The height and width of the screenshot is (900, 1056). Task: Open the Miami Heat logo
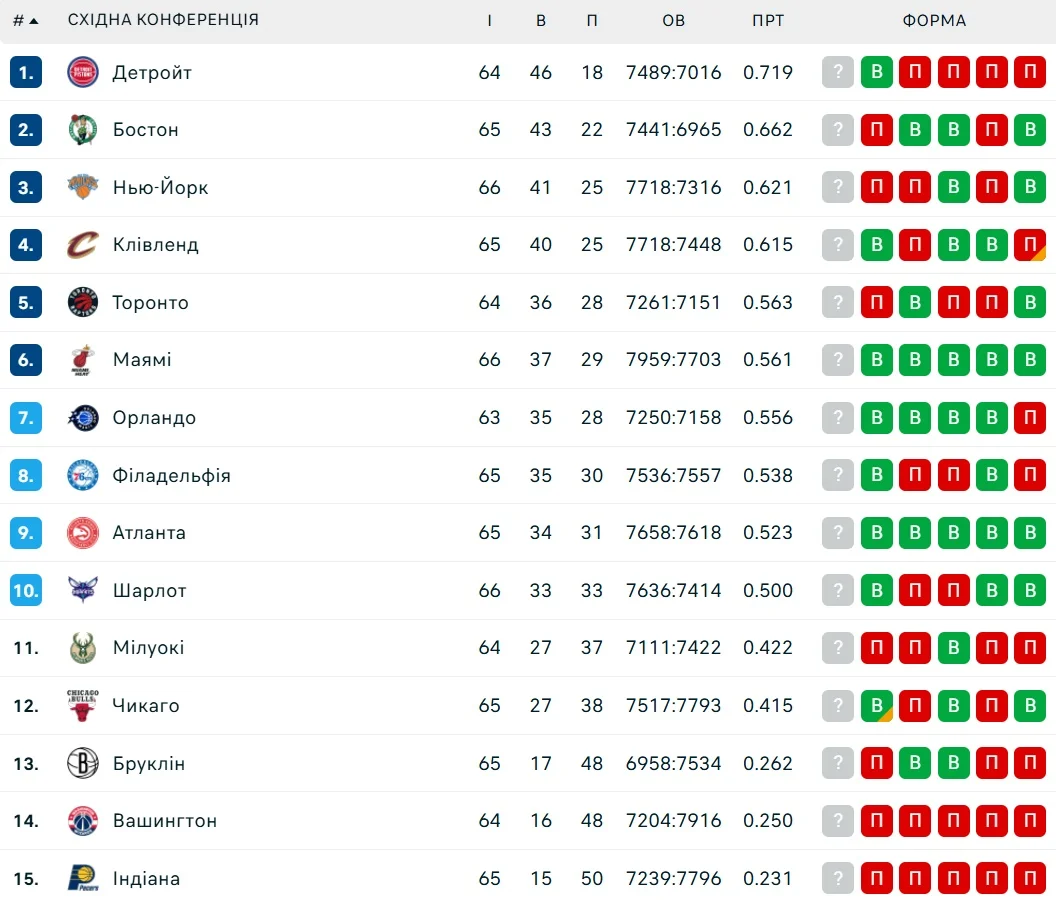(x=83, y=360)
